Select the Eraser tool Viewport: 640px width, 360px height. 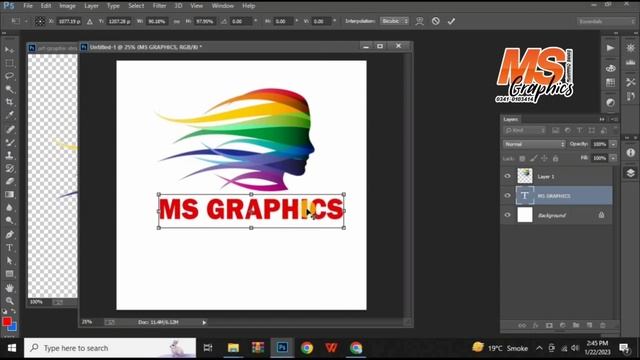9,181
